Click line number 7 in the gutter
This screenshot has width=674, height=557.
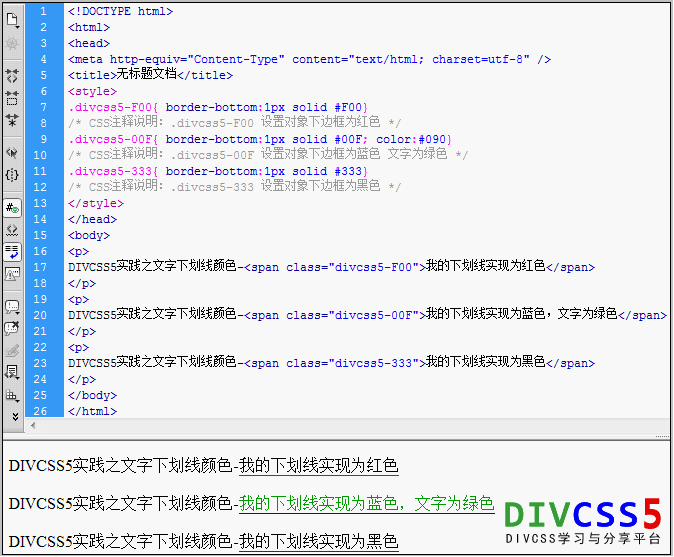pyautogui.click(x=43, y=107)
